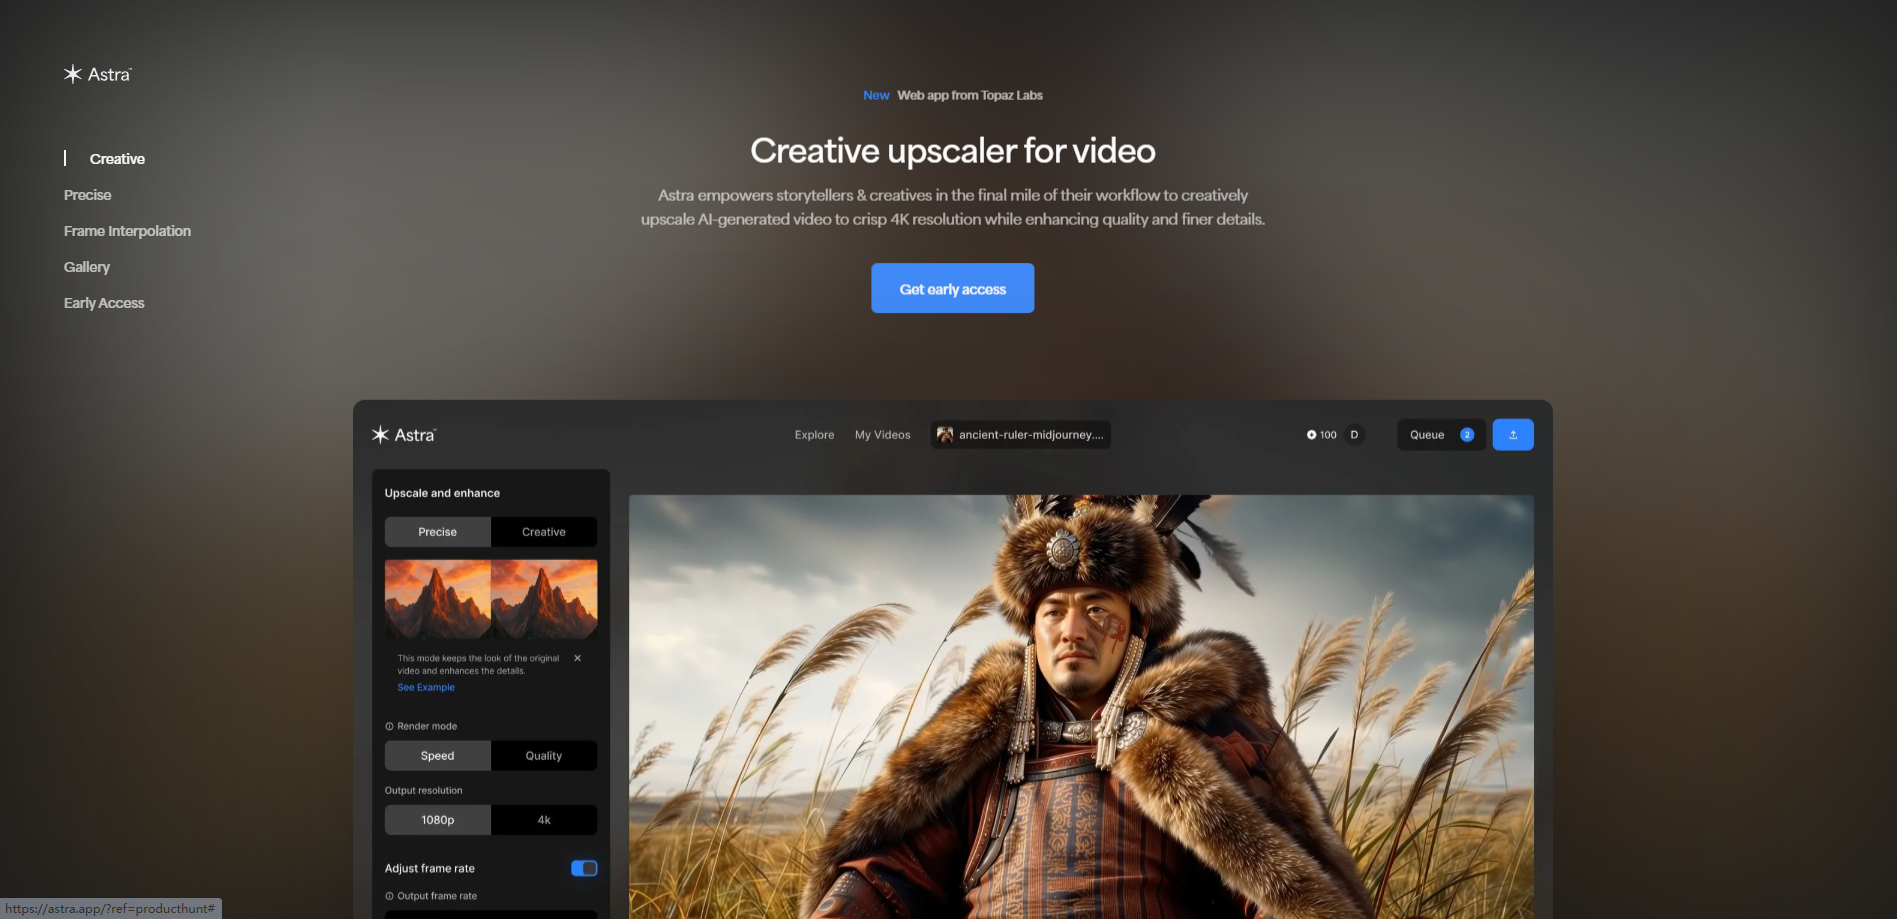Click the Render mode info icon
Viewport: 1897px width, 919px height.
coord(389,726)
